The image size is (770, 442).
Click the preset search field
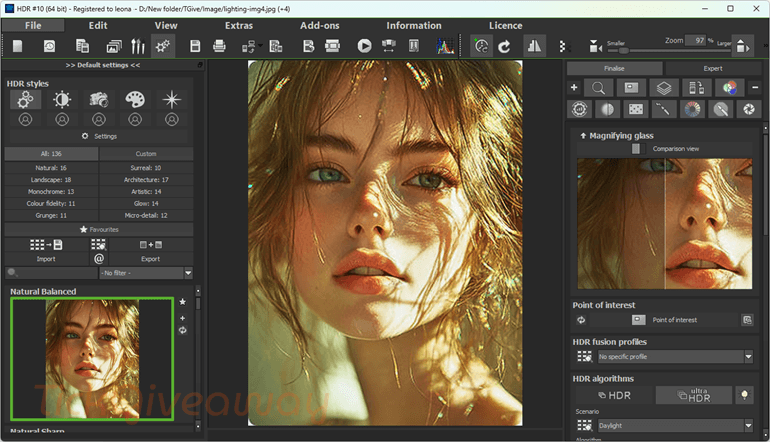[51, 273]
